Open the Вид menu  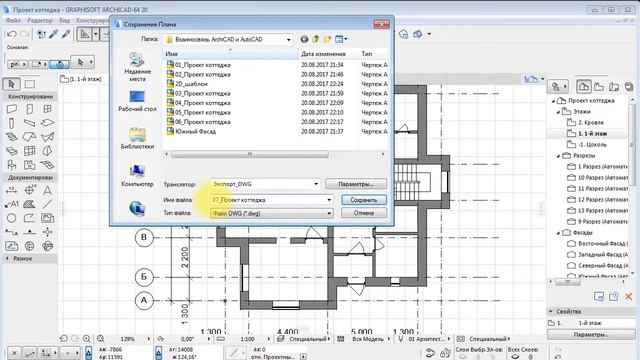coord(64,20)
